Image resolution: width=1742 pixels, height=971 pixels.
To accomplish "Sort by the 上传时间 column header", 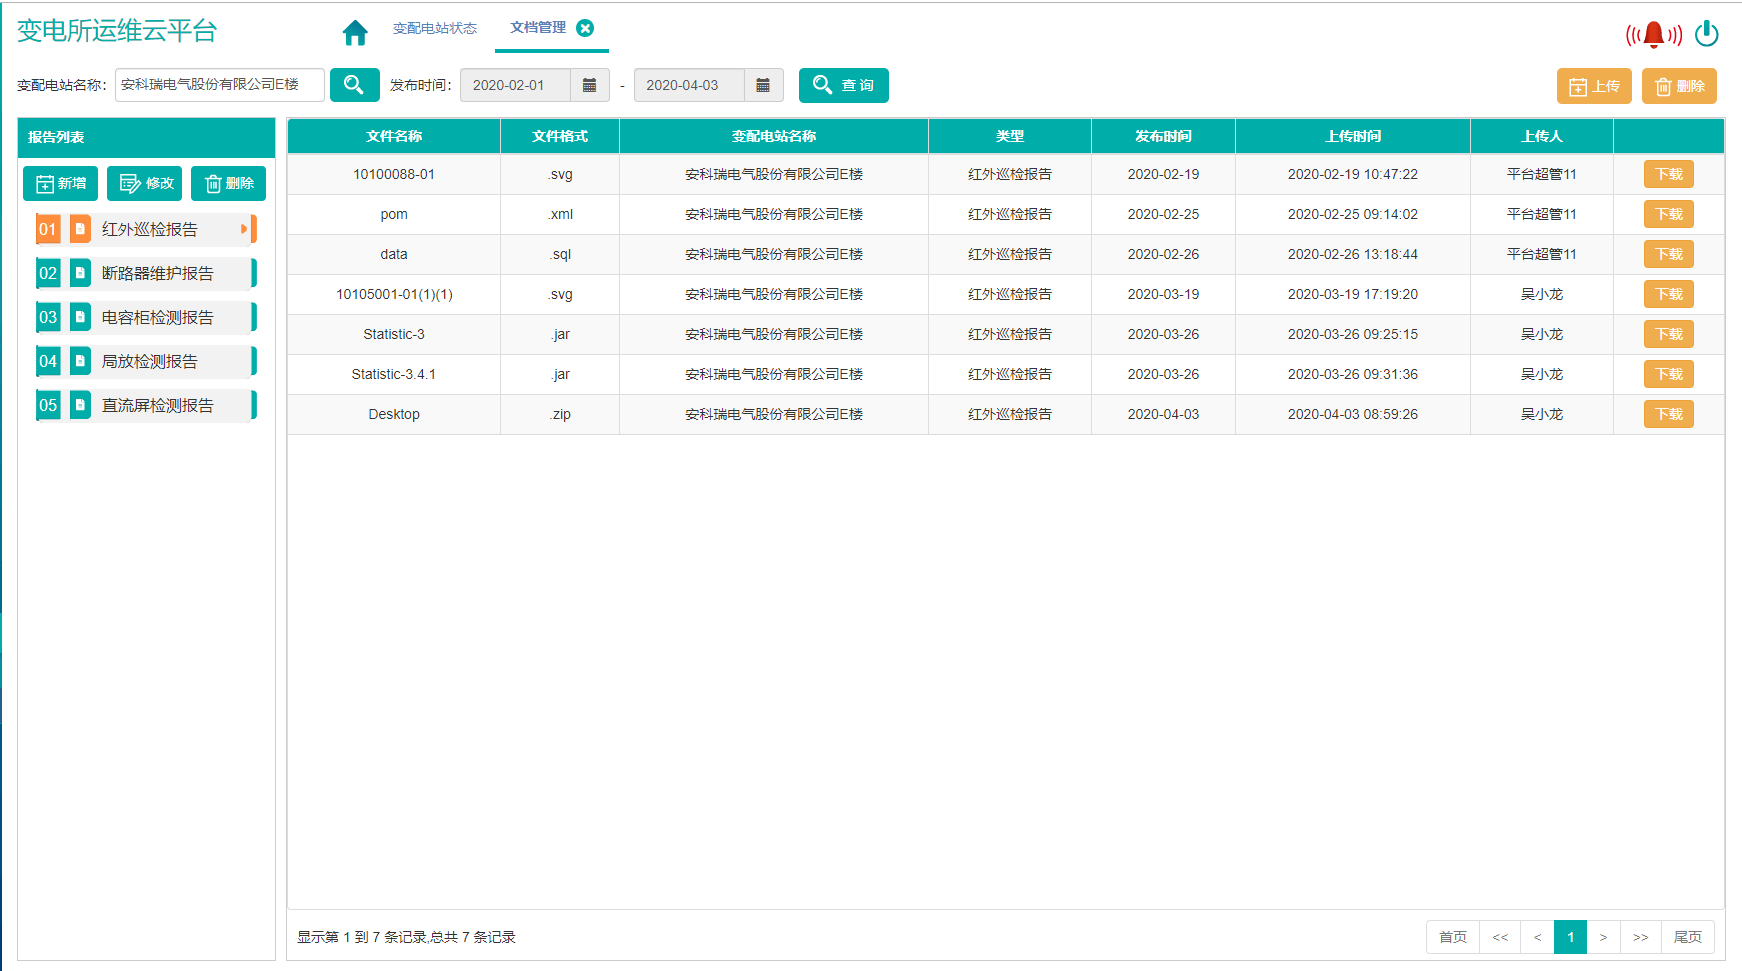I will click(x=1353, y=136).
